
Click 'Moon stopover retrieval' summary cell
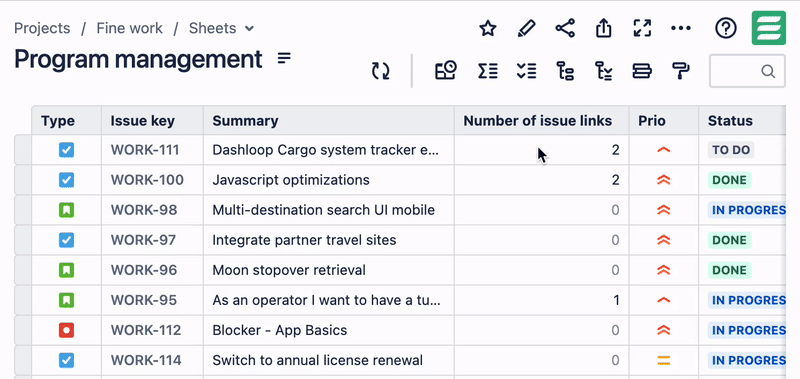[x=329, y=270]
